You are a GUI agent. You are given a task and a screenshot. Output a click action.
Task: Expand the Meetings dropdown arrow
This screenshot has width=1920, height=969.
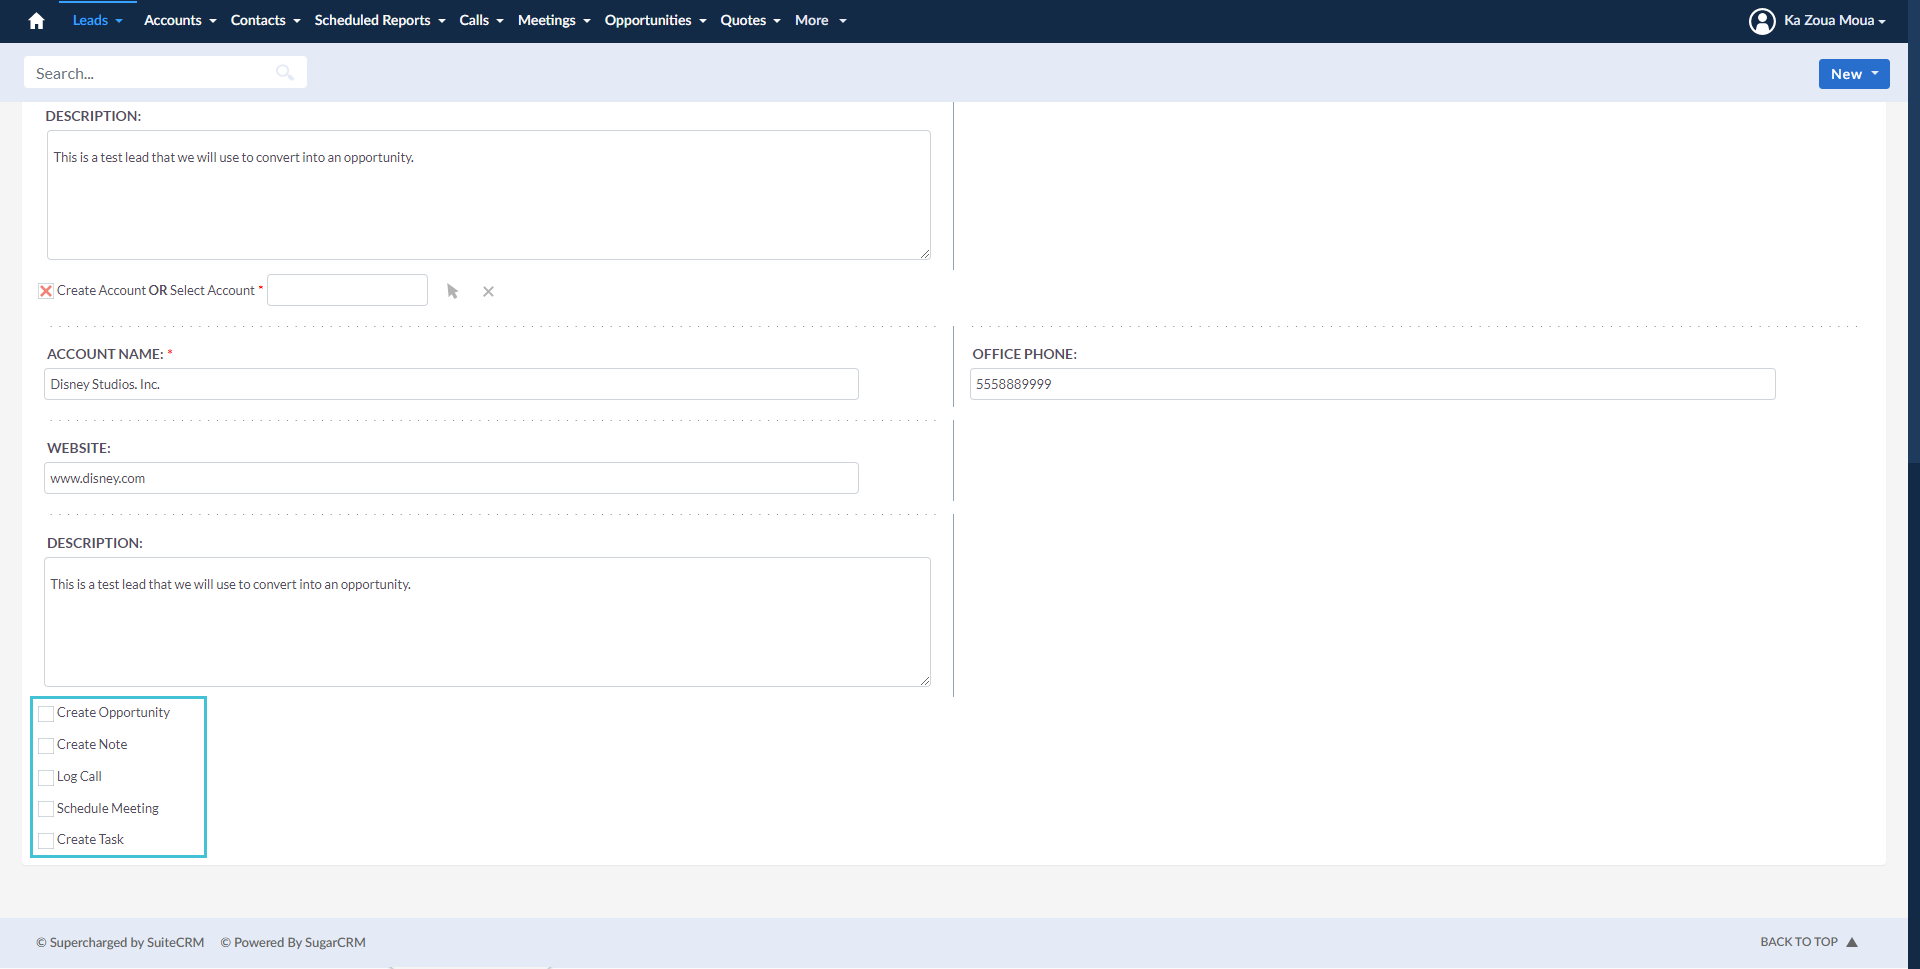point(587,21)
